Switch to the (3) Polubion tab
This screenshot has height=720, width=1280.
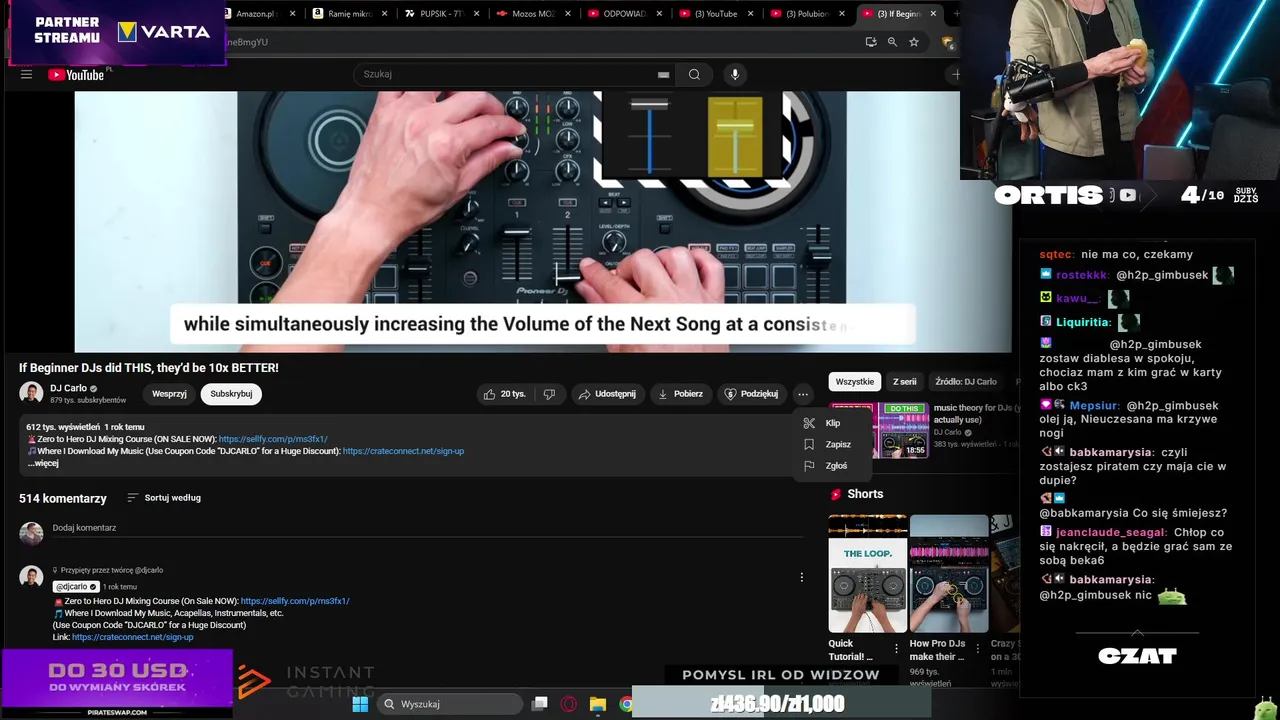tap(806, 14)
